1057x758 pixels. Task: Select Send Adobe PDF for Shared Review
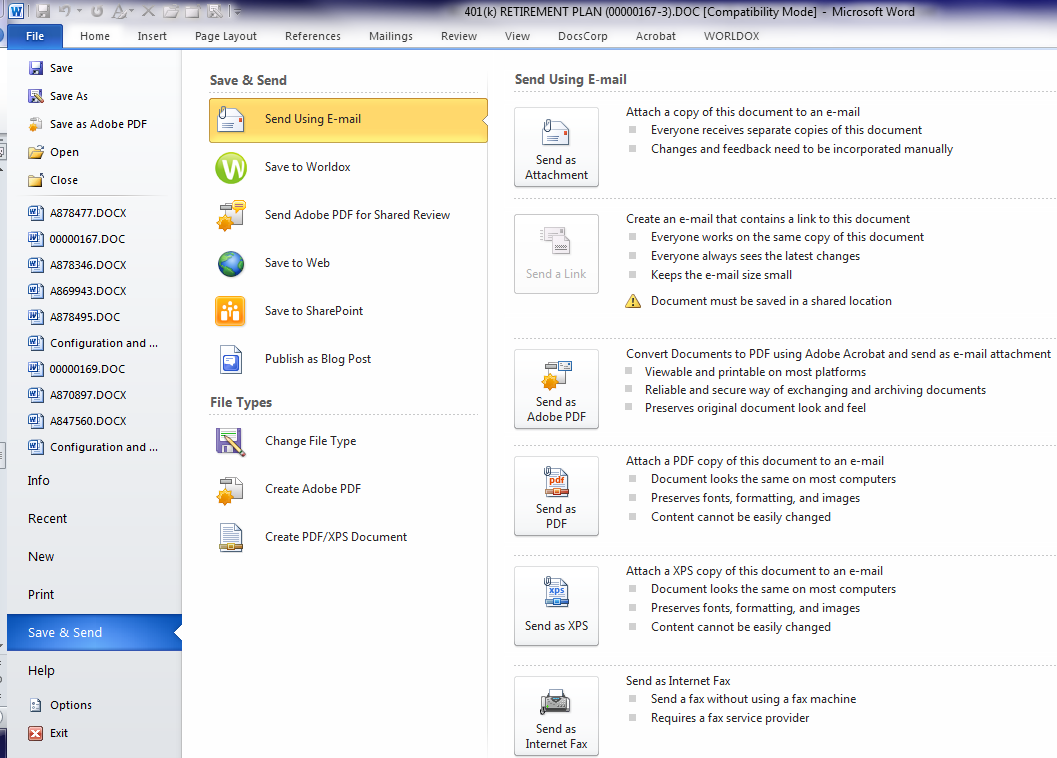pos(348,216)
